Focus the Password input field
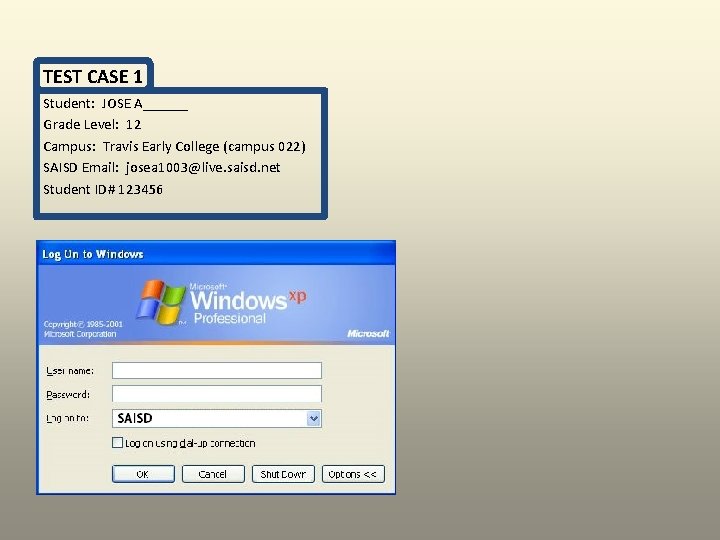720x540 pixels. 217,394
